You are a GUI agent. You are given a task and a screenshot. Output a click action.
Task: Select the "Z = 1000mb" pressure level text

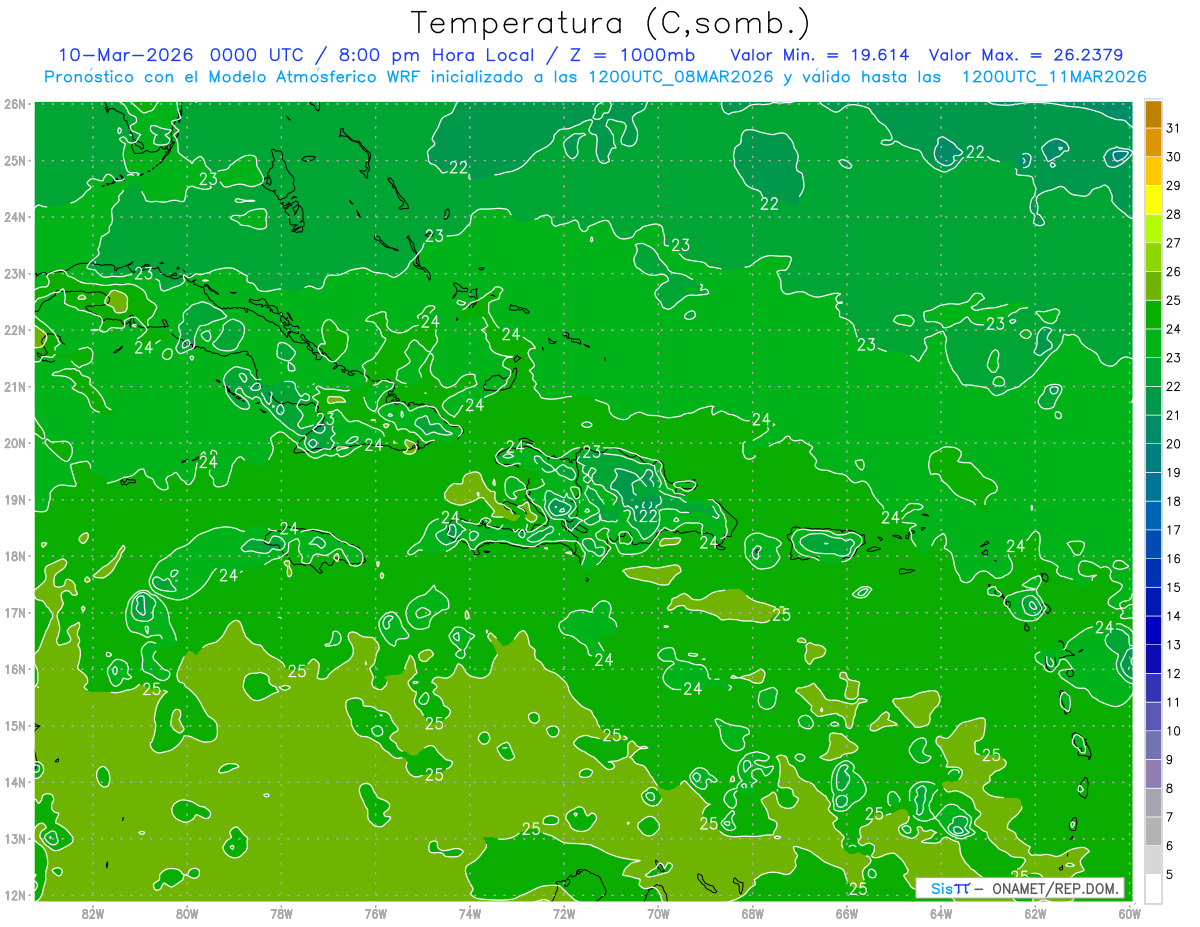point(632,55)
